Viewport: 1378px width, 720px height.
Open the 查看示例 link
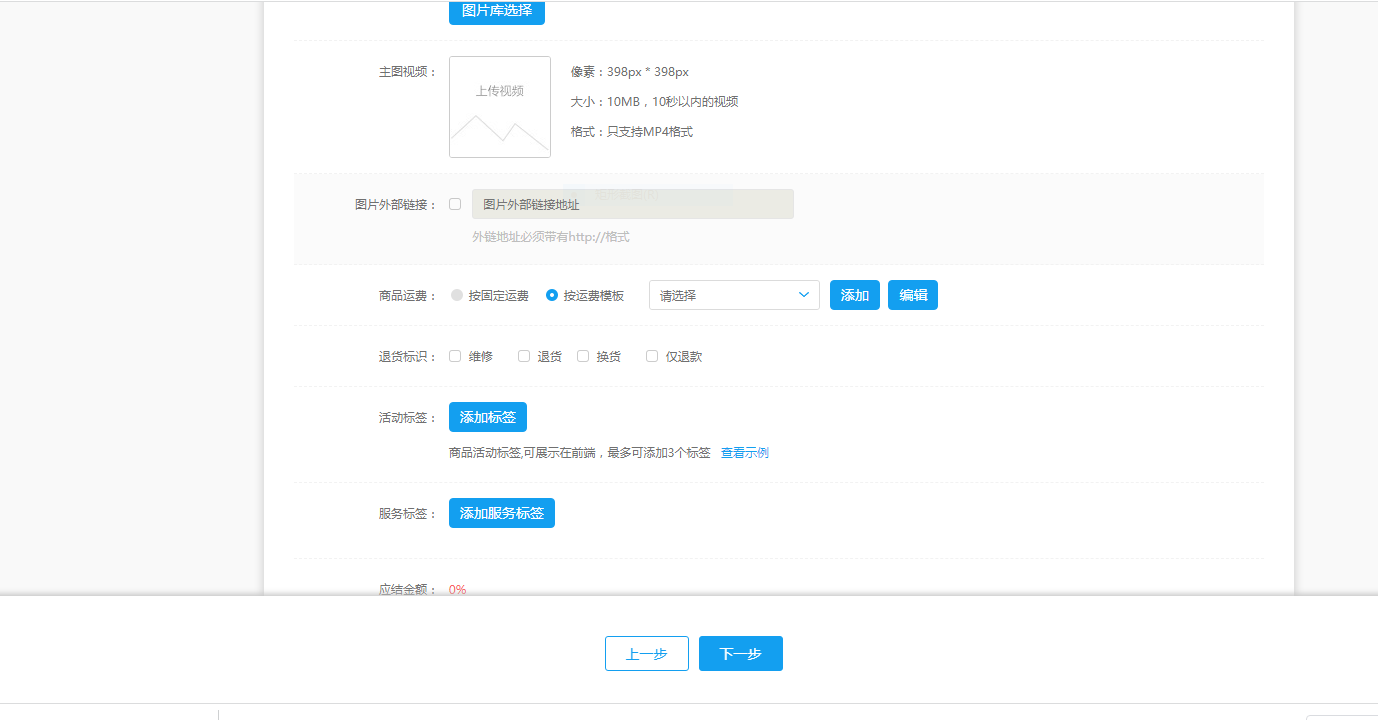pyautogui.click(x=744, y=453)
